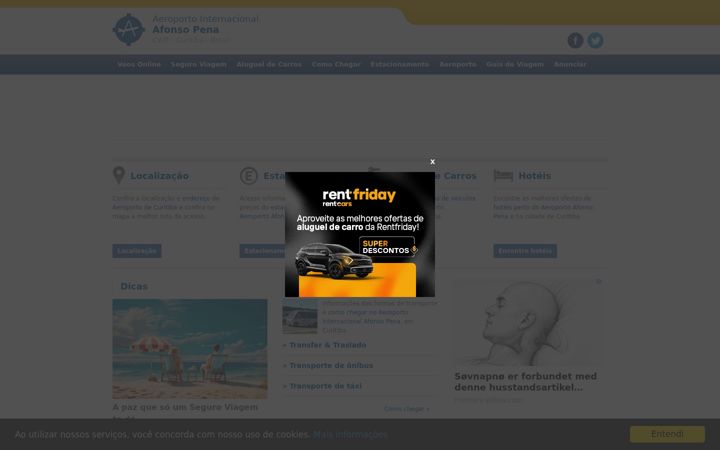Open Como Chegar menu item

[336, 64]
